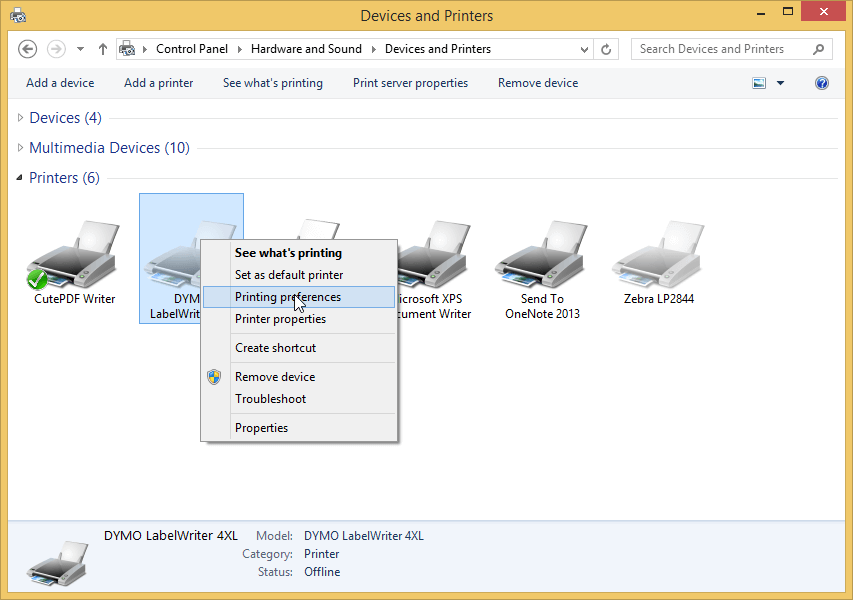Click the Back navigation arrow
853x600 pixels.
tap(28, 49)
